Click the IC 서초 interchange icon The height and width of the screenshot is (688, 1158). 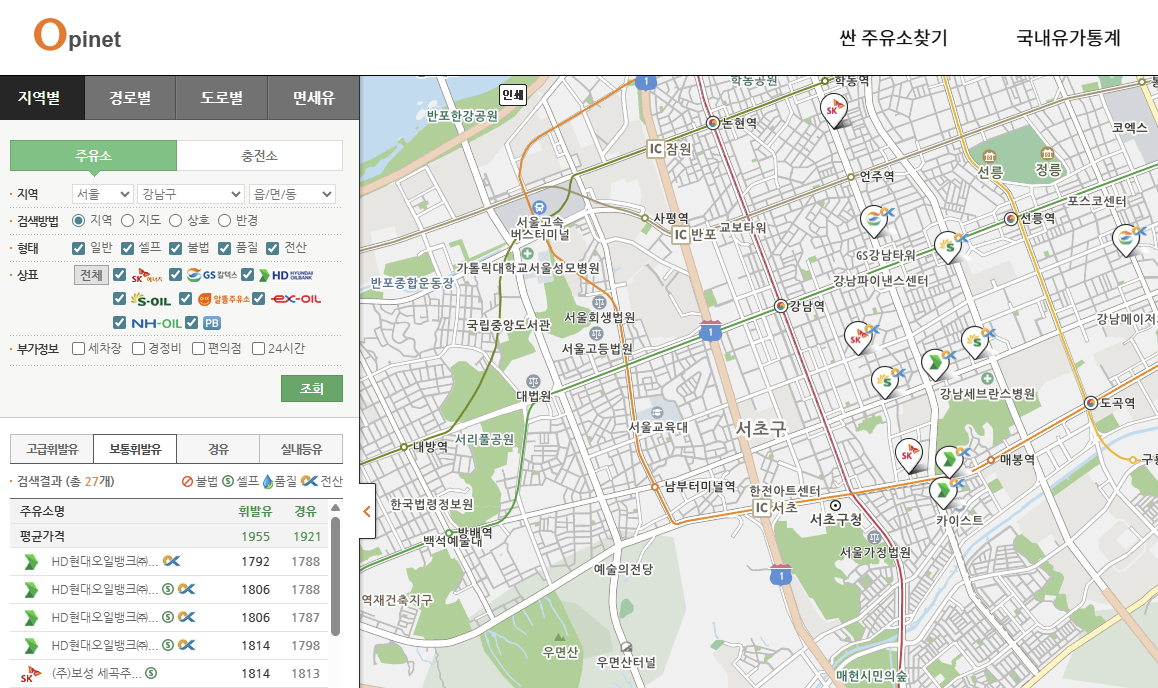coord(761,507)
